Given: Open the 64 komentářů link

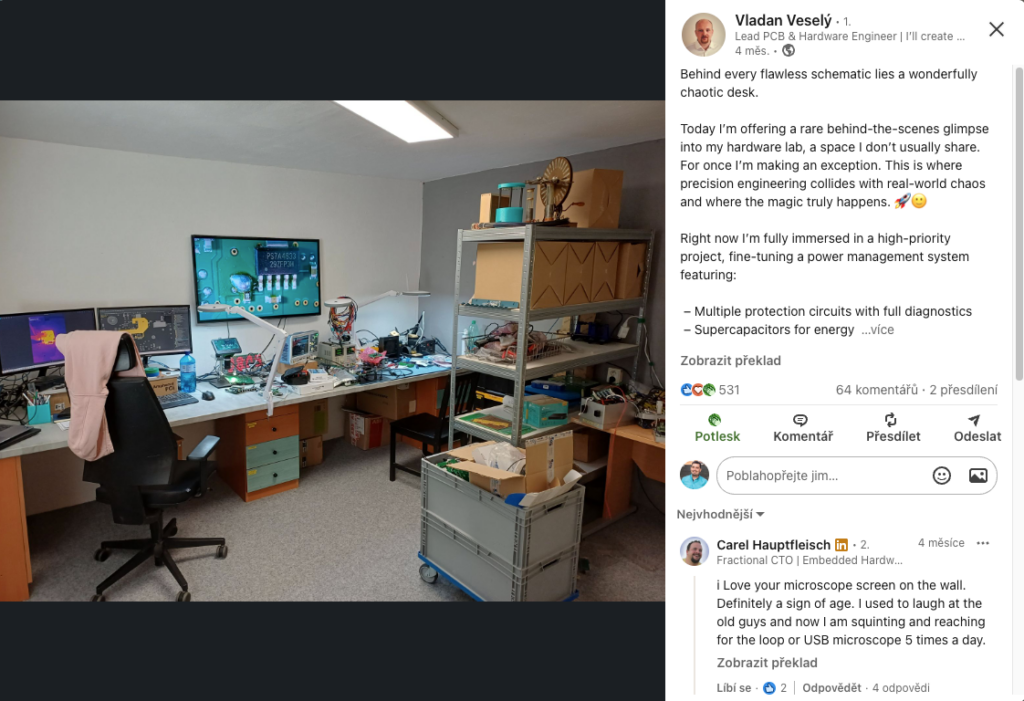Looking at the screenshot, I should click(x=876, y=390).
